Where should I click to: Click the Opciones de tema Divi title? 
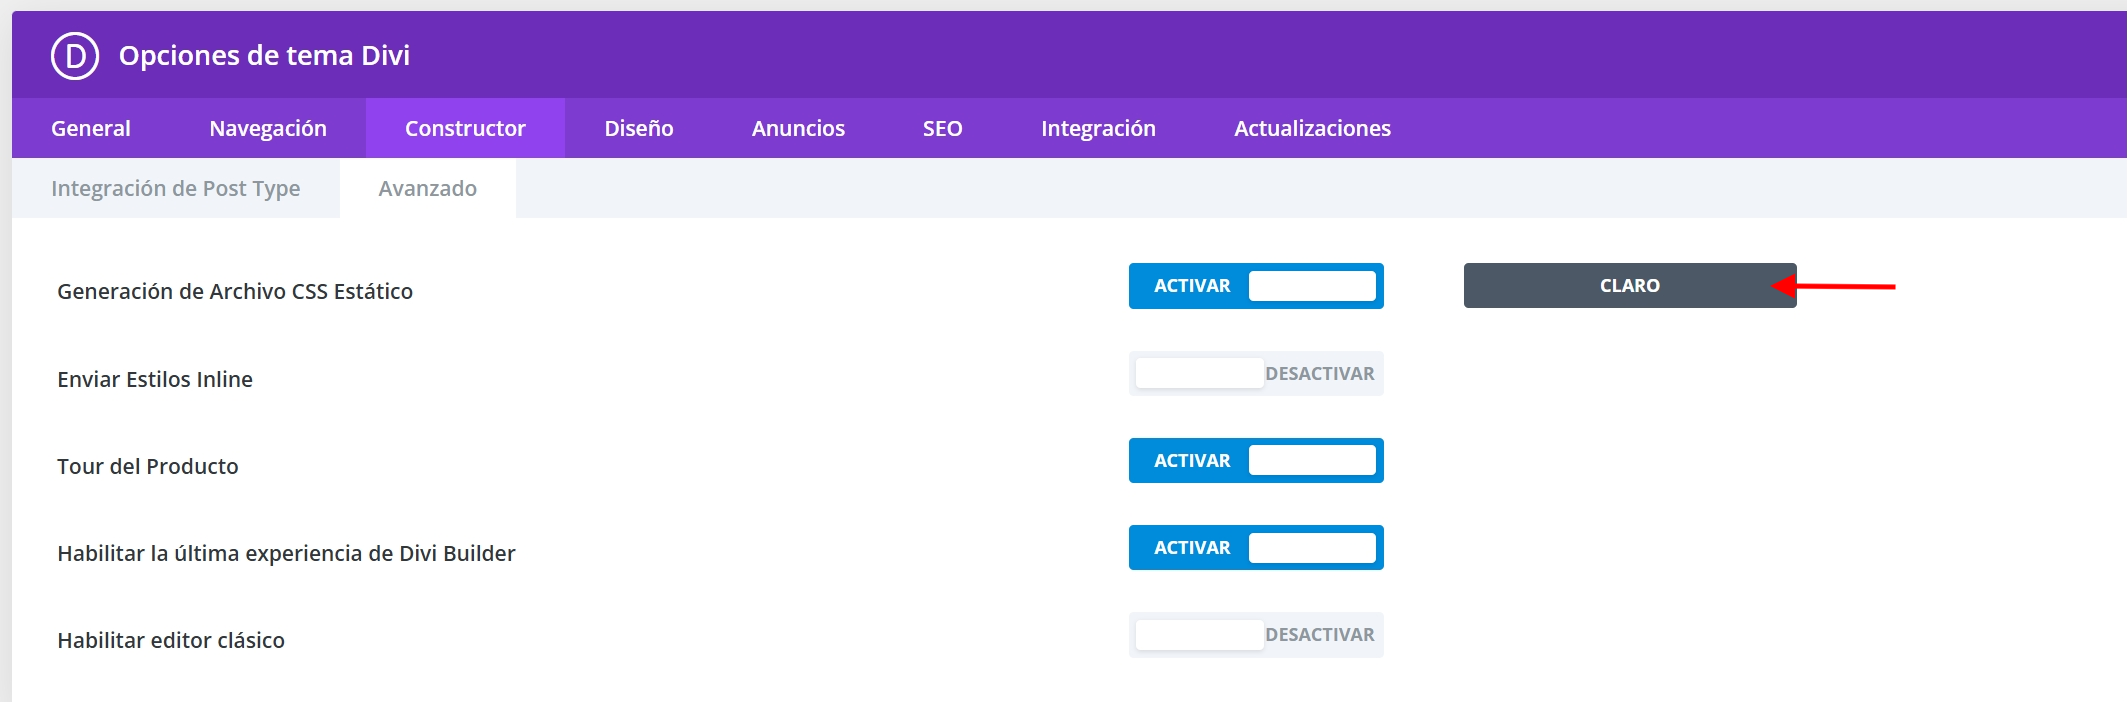click(x=264, y=55)
